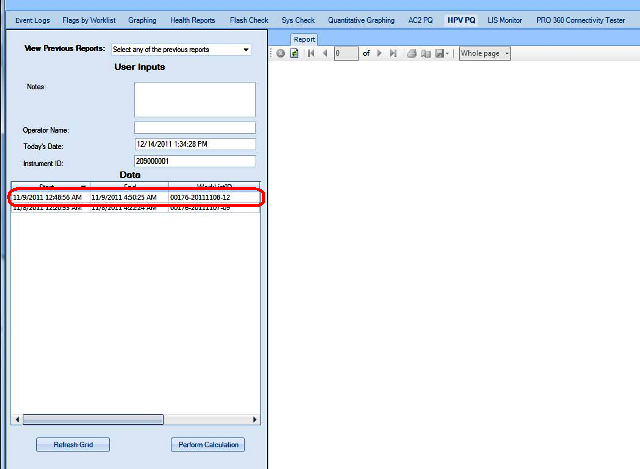Click the print report icon
Screen dimensions: 640x469
[411, 53]
